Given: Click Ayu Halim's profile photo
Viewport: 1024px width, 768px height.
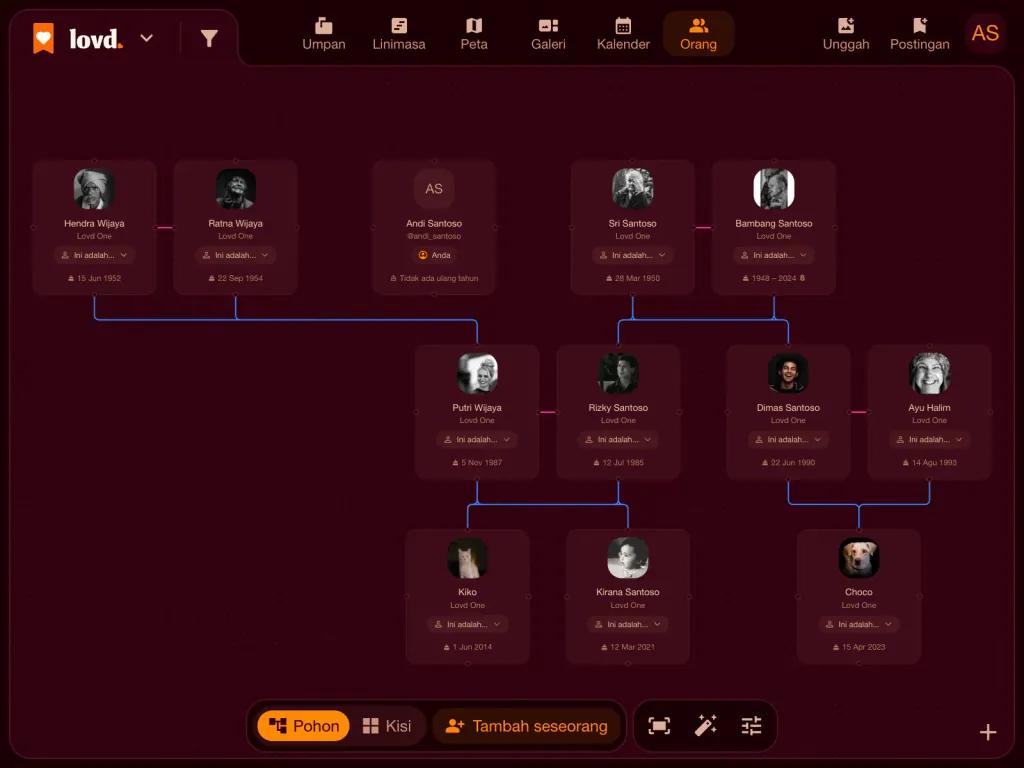Looking at the screenshot, I should coord(929,374).
